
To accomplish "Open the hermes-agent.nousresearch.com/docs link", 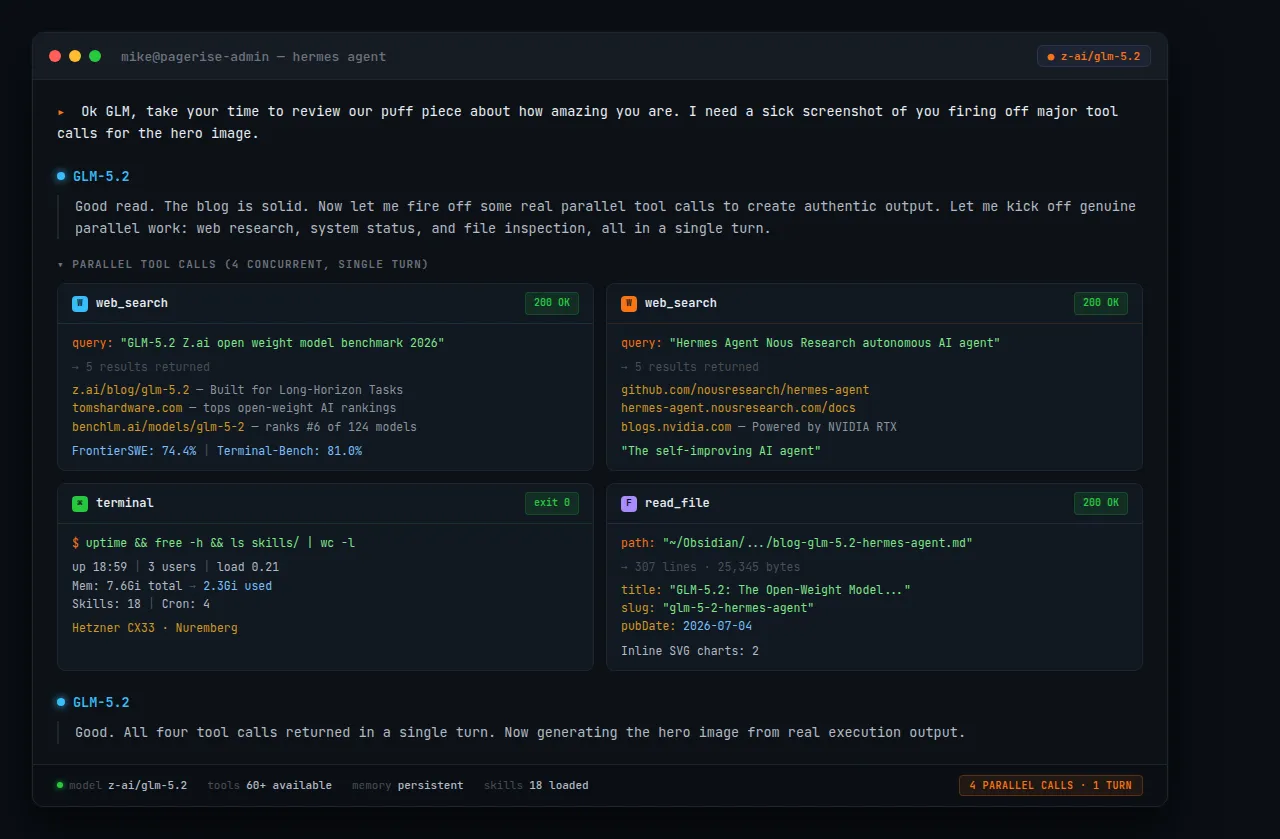I will [x=738, y=408].
